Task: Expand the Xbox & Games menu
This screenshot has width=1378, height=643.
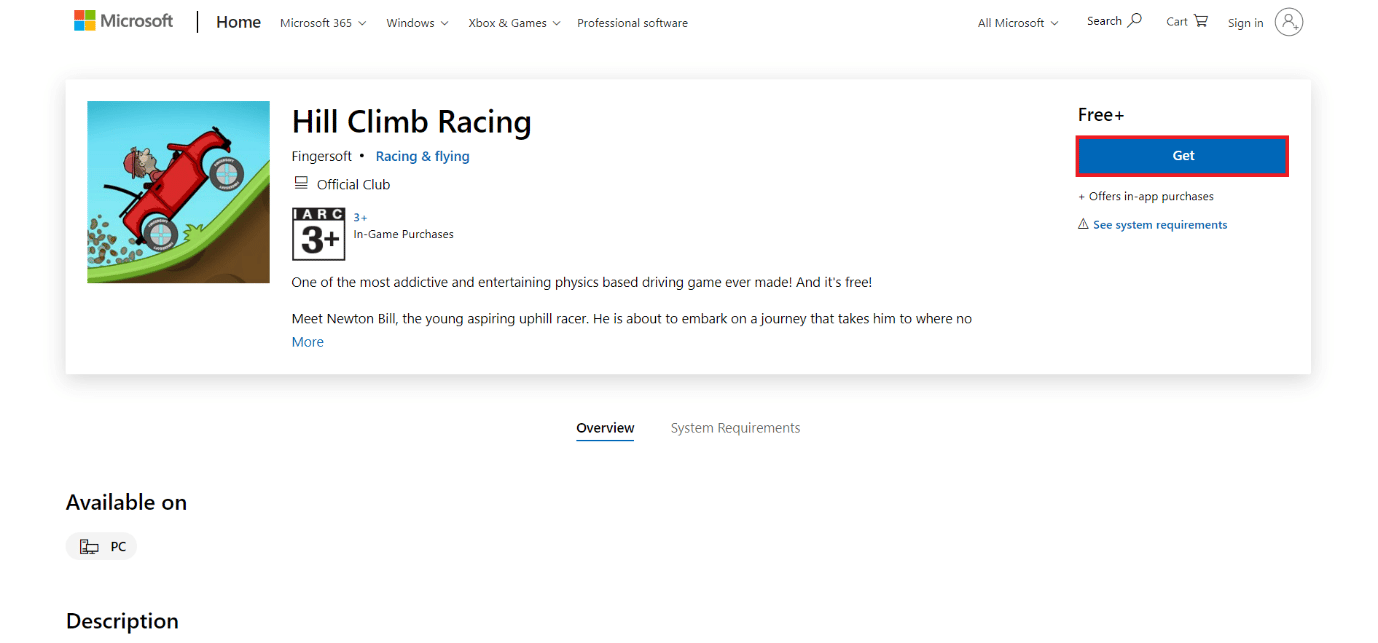Action: point(514,23)
